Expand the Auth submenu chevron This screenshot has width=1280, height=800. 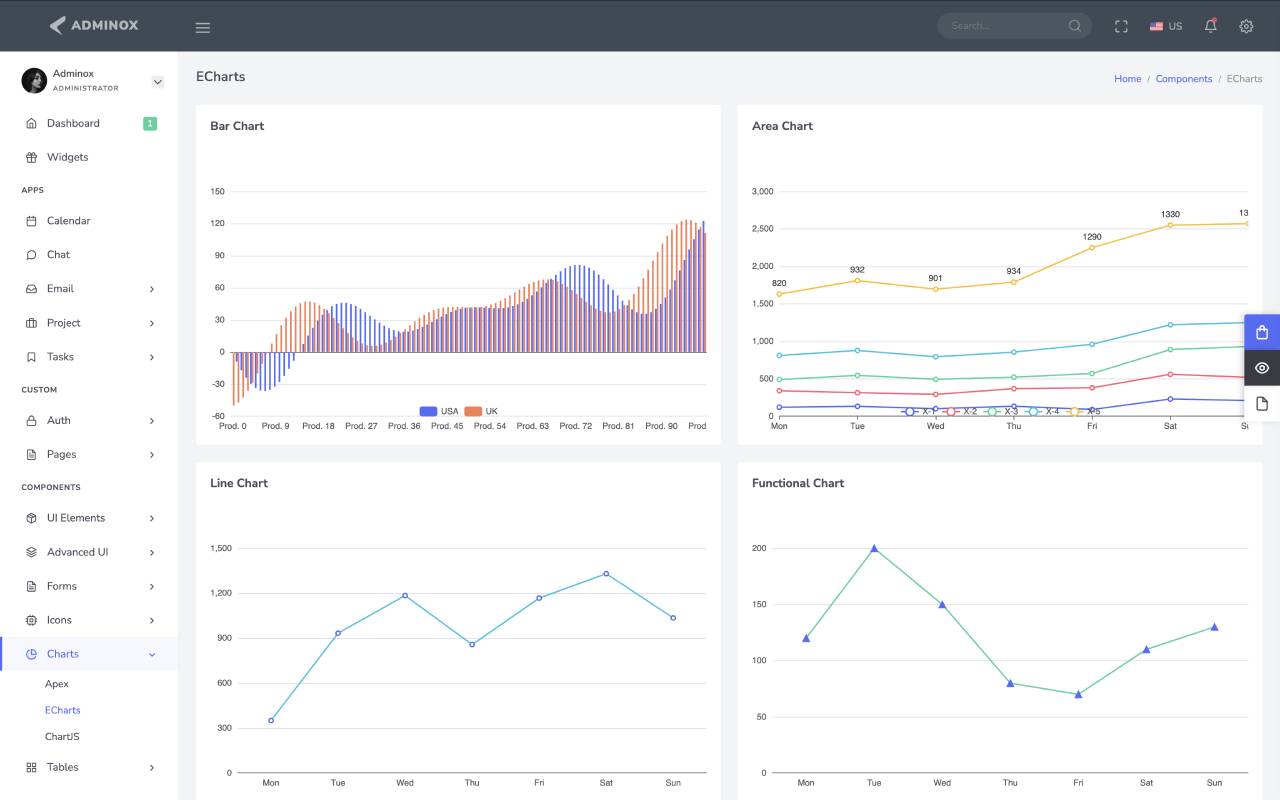click(x=152, y=421)
